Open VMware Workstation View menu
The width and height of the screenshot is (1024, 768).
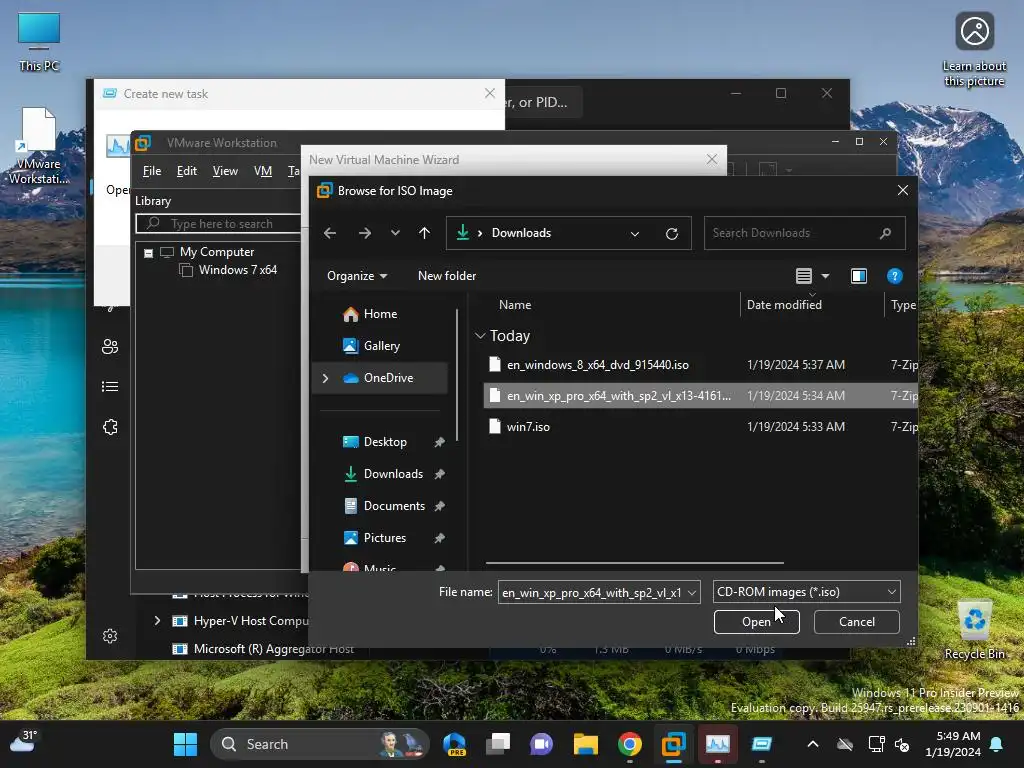[225, 171]
